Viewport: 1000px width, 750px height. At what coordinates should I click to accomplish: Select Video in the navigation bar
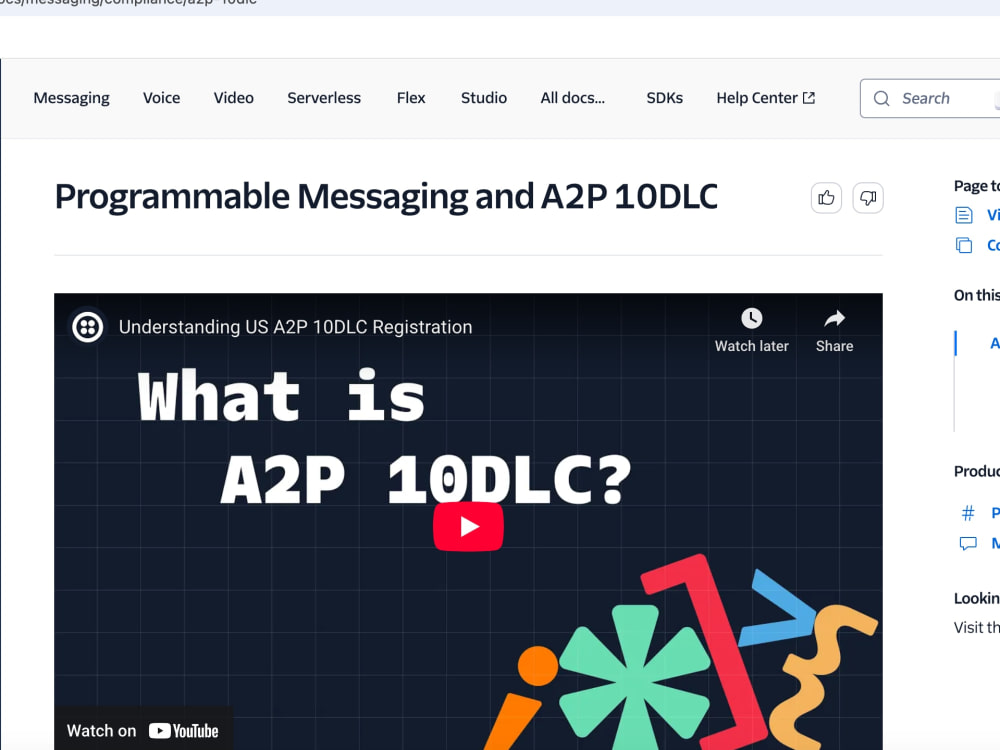[233, 98]
